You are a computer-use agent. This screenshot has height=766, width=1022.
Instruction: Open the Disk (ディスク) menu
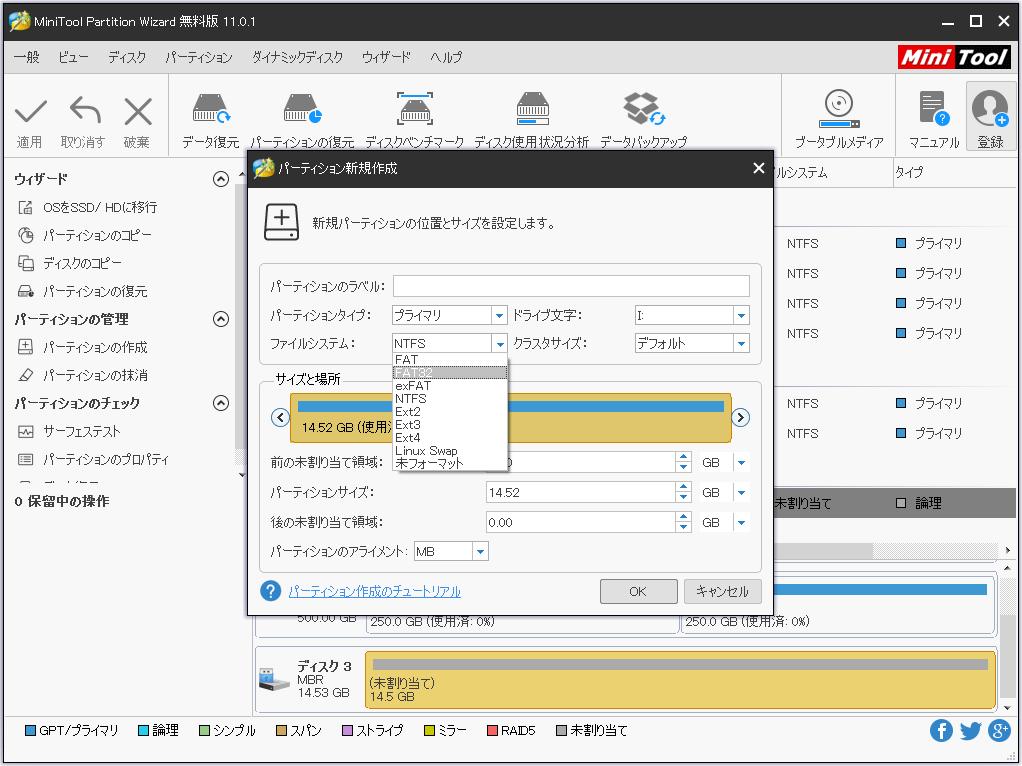coord(127,57)
